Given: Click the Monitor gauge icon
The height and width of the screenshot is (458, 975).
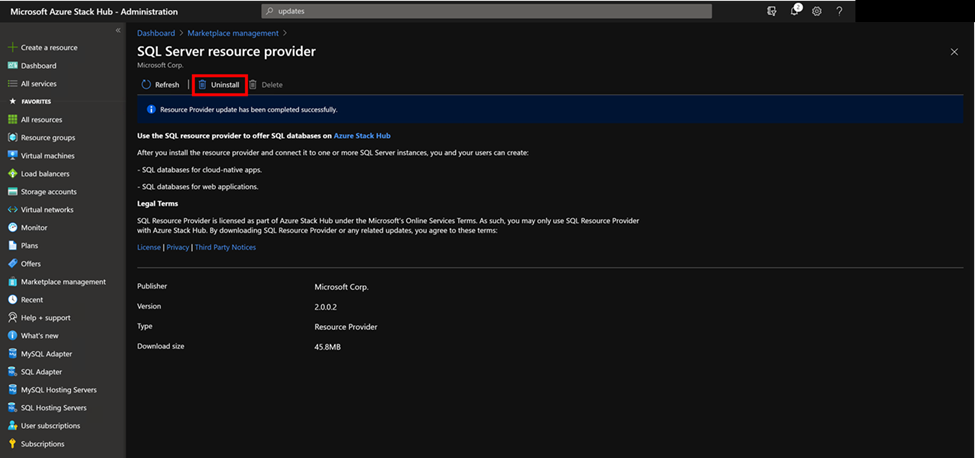Looking at the screenshot, I should click(x=12, y=228).
